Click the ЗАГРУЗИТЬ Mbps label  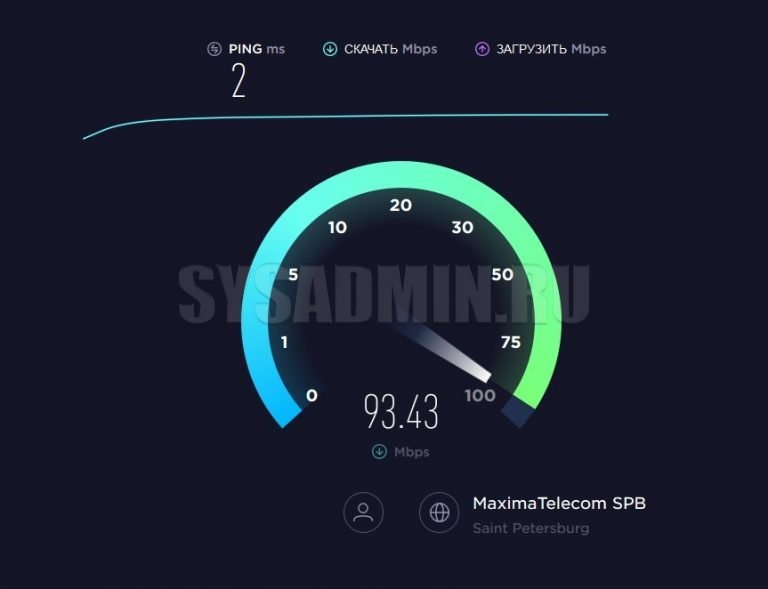[x=552, y=49]
